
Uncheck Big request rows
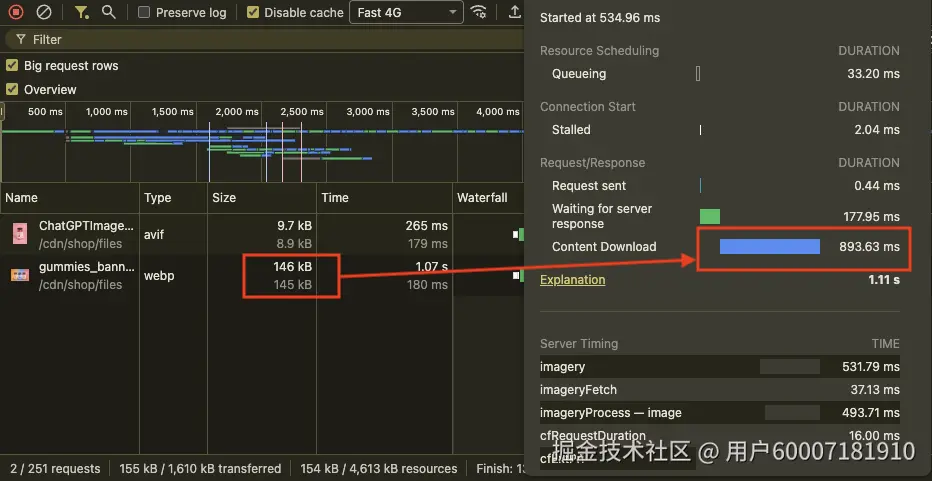click(x=11, y=65)
